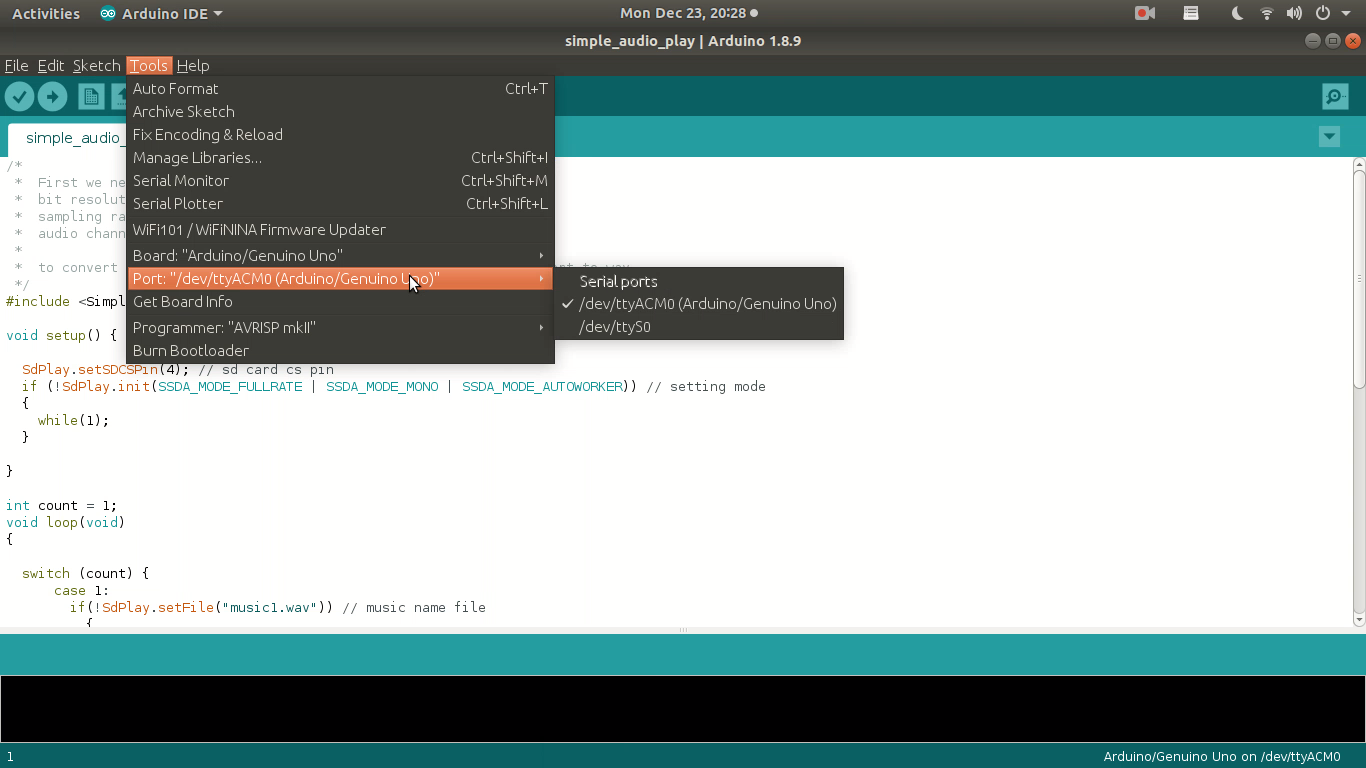This screenshot has width=1366, height=768.
Task: Open the Arduino IDE app menu
Action: [161, 14]
